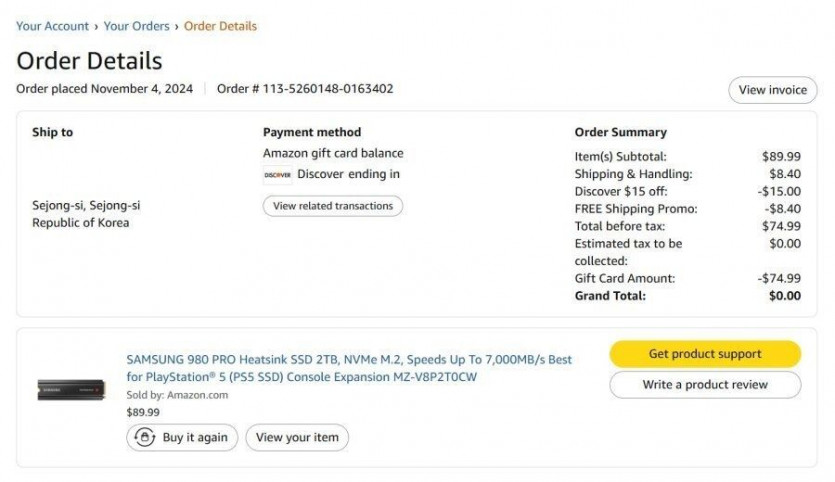
Task: Click the View your item button
Action: coord(297,437)
